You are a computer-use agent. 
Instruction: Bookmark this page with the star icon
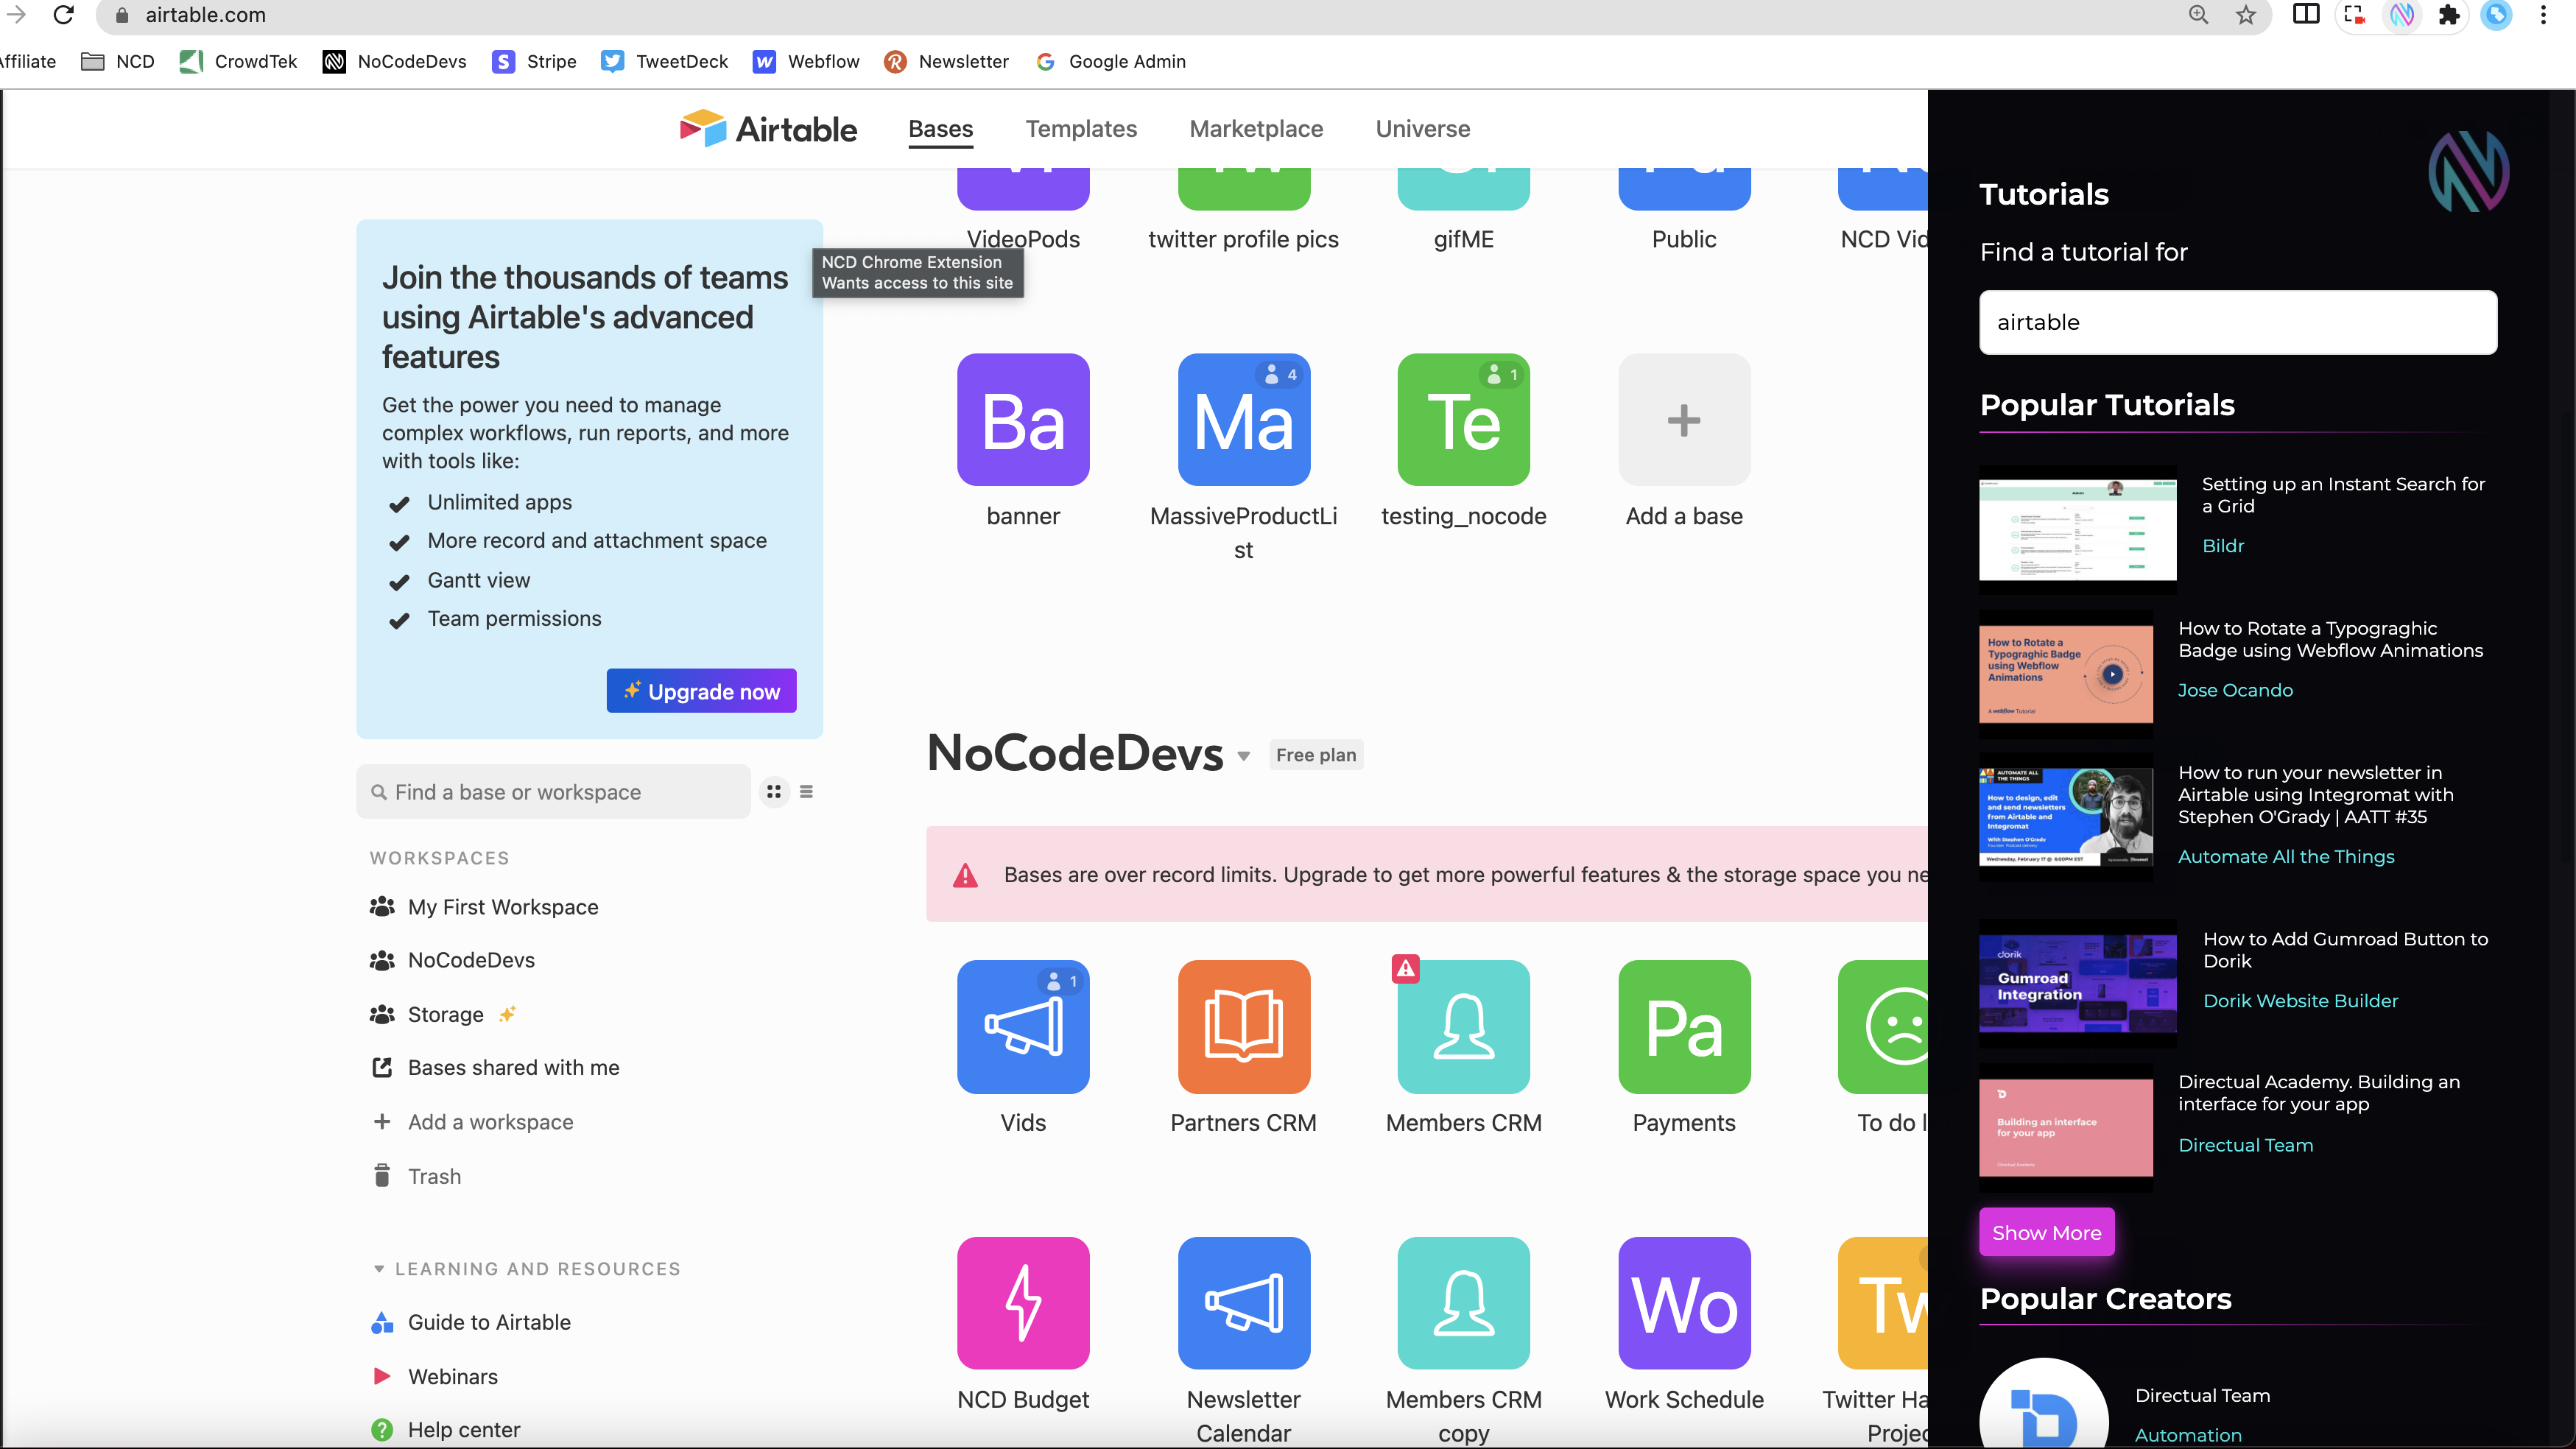coord(2246,15)
